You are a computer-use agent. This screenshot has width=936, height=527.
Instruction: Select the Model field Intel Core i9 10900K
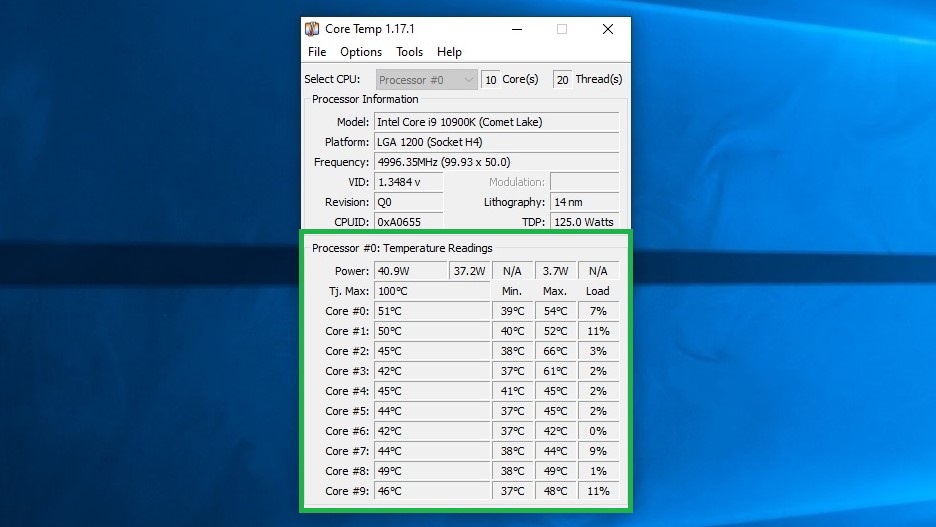(x=497, y=122)
